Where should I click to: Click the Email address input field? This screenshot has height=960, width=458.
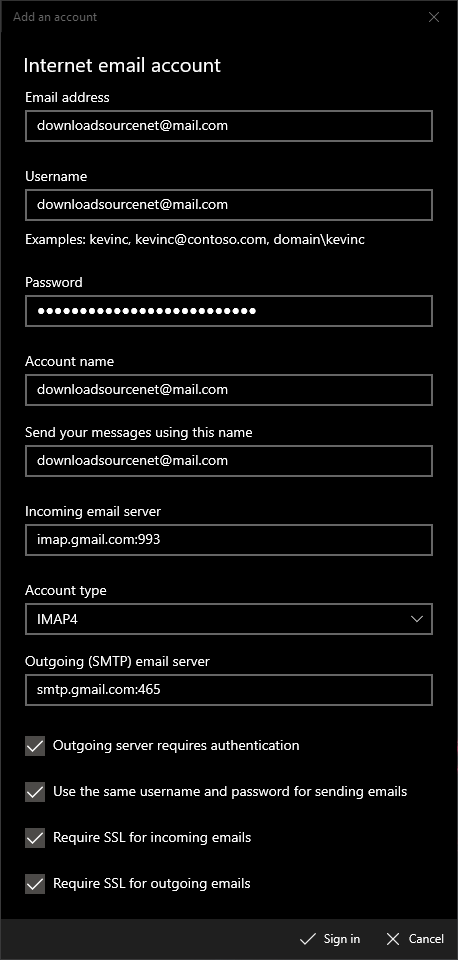229,126
